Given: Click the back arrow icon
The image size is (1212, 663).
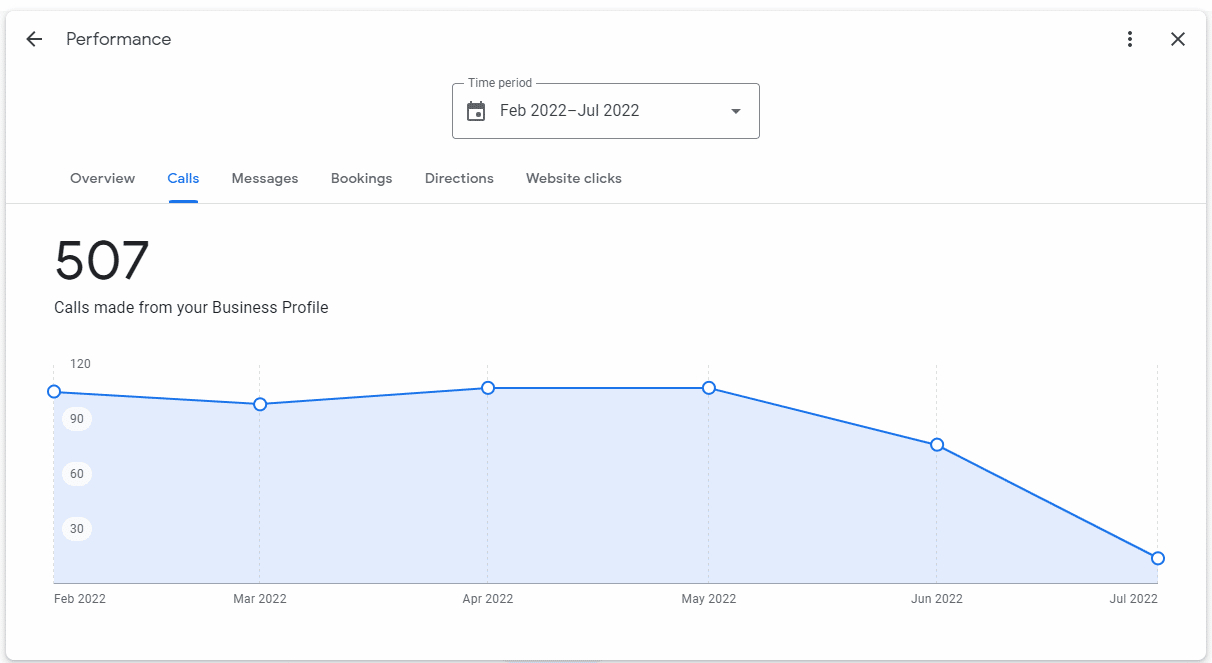Looking at the screenshot, I should (x=34, y=39).
